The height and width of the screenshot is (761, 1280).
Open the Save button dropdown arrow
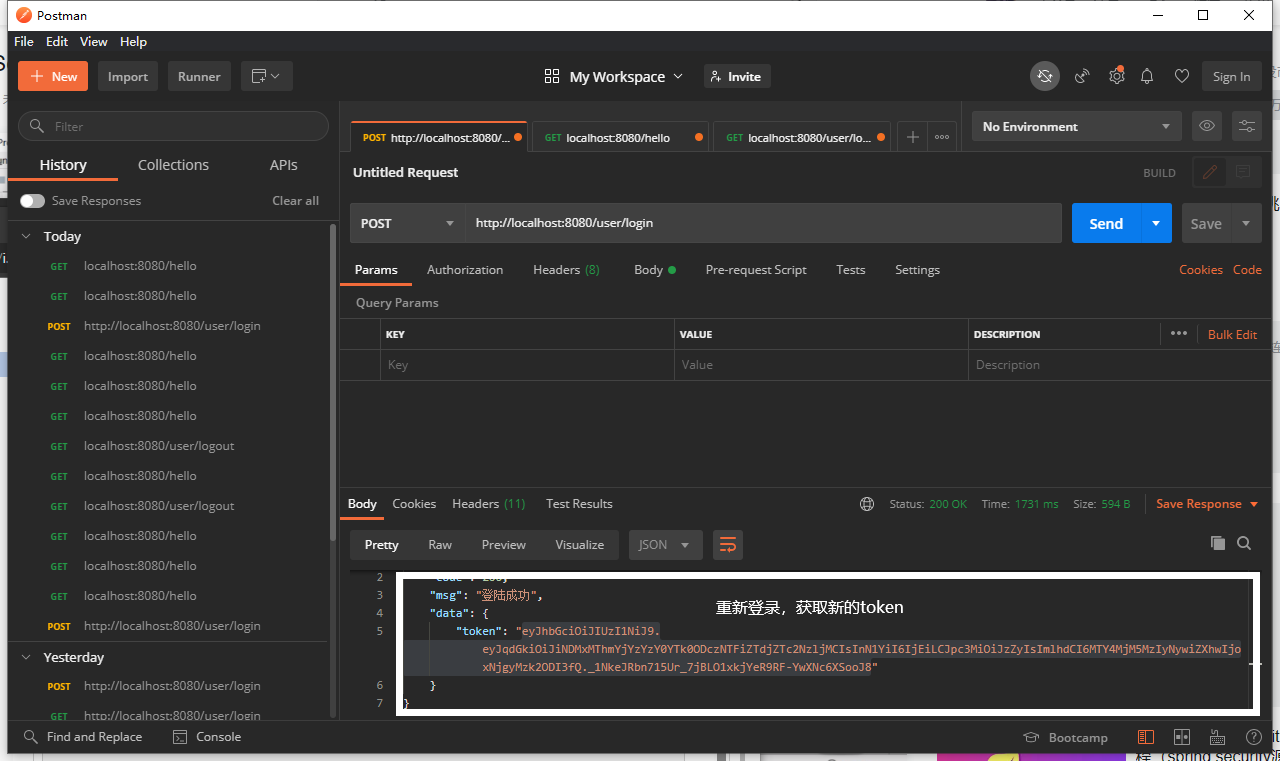click(x=1246, y=223)
